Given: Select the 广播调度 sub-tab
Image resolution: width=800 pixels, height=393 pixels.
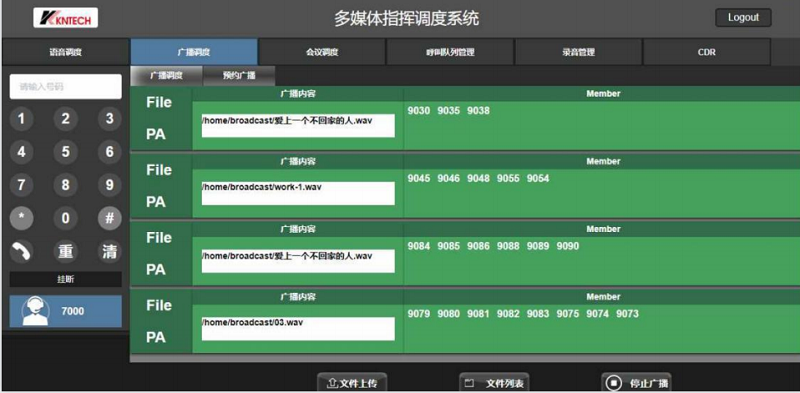Looking at the screenshot, I should [x=166, y=76].
